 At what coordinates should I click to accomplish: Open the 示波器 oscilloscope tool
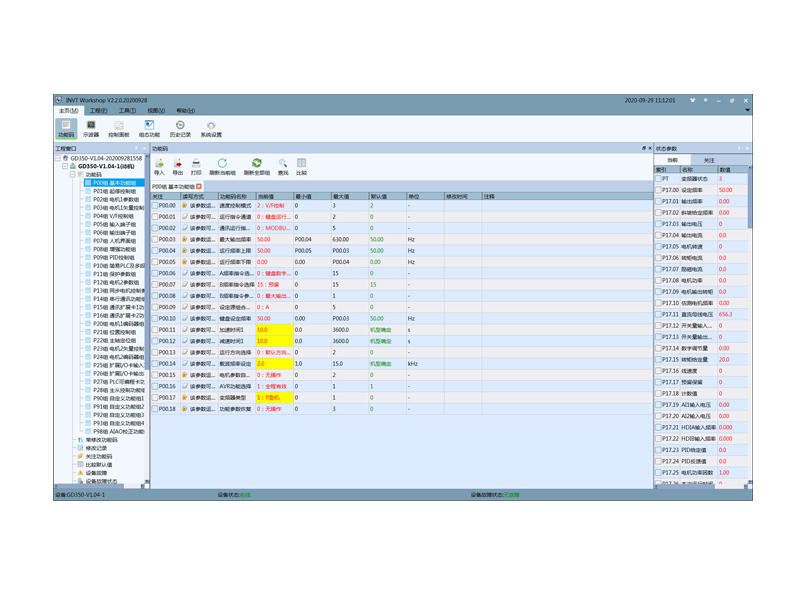[91, 128]
